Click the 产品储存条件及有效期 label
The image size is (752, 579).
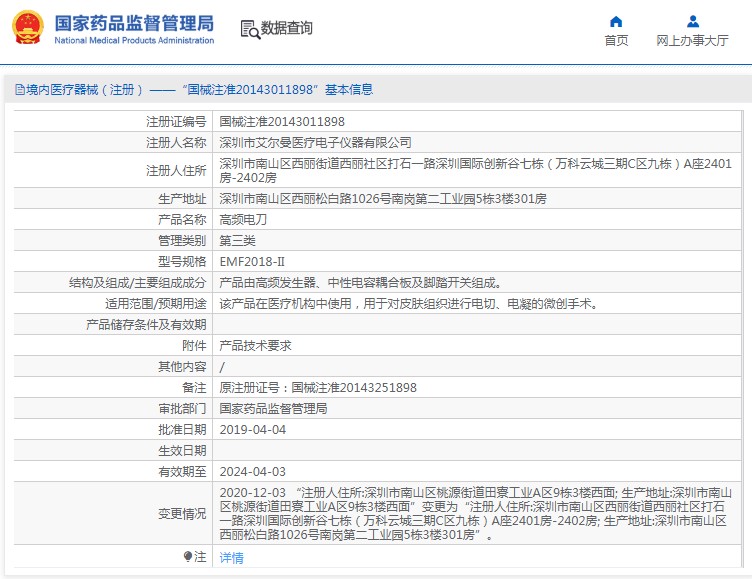click(146, 325)
